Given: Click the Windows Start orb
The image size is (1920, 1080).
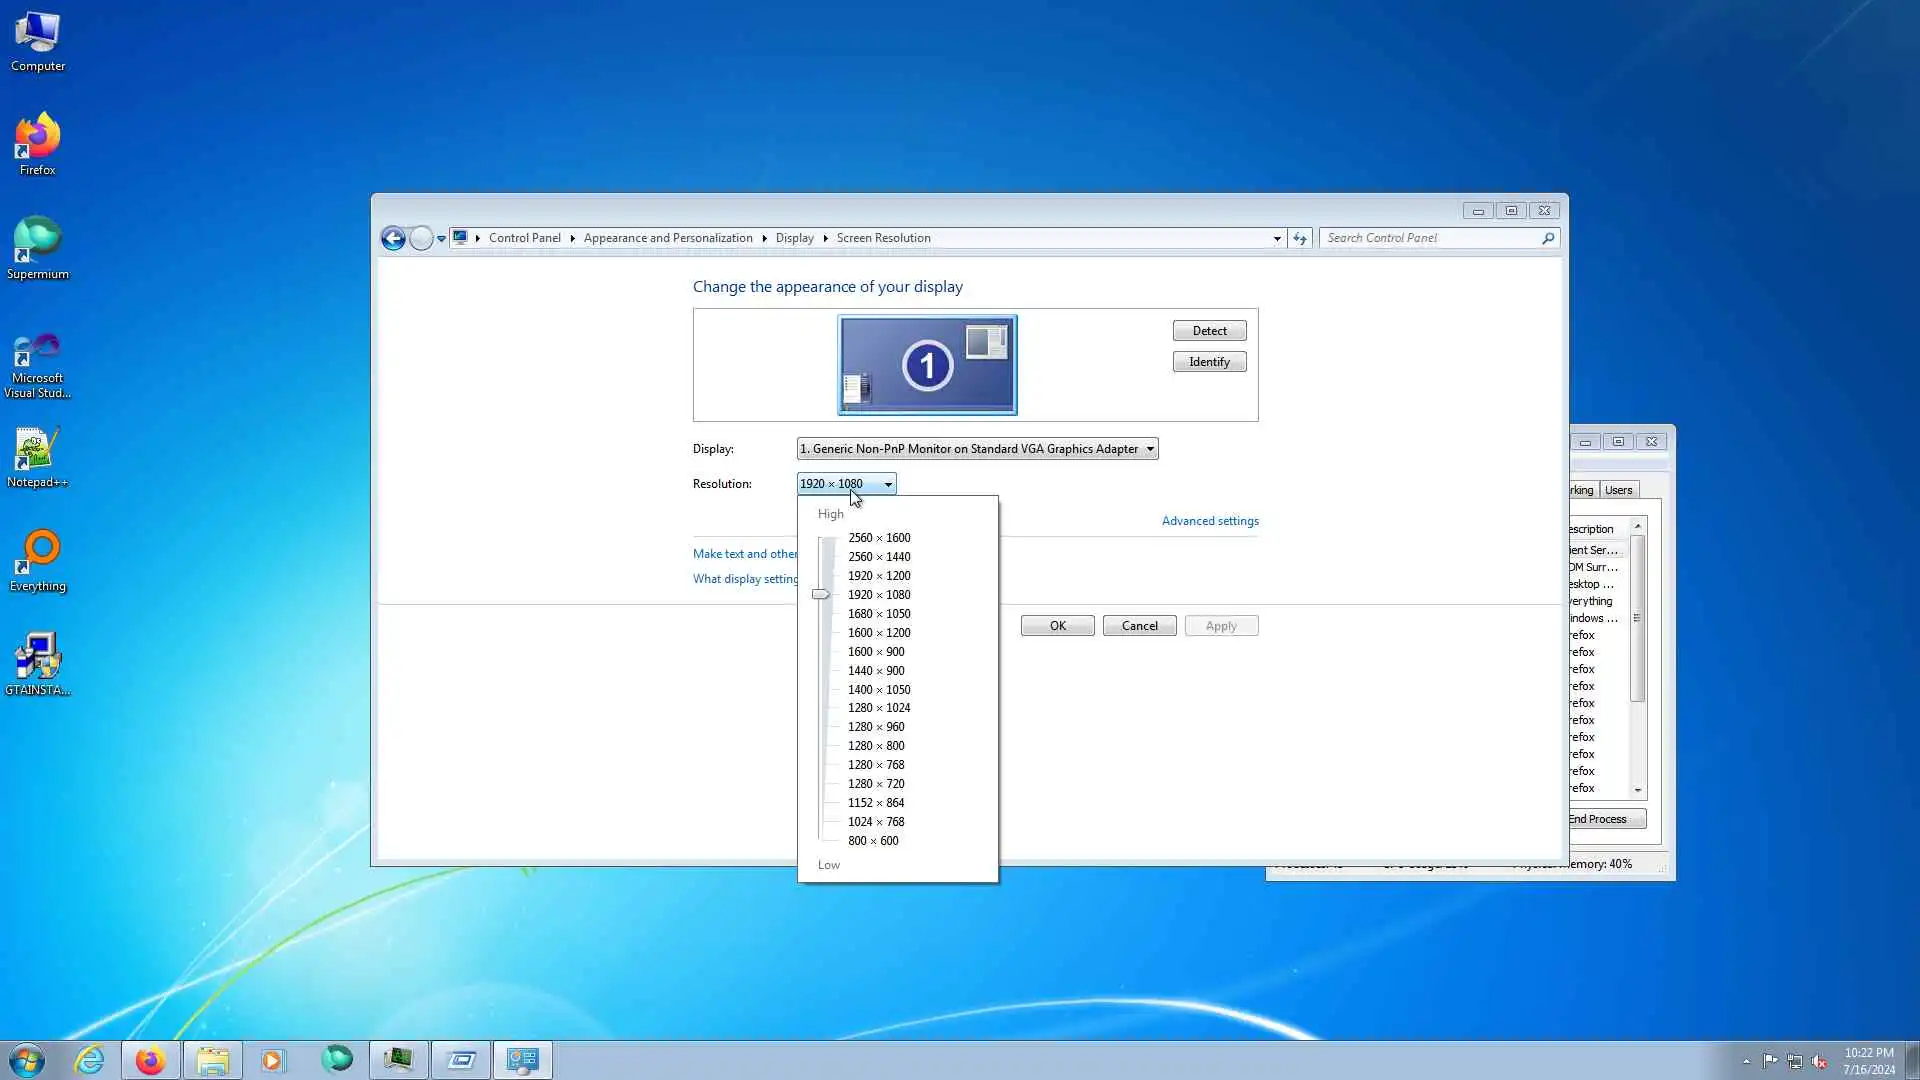Looking at the screenshot, I should (27, 1060).
